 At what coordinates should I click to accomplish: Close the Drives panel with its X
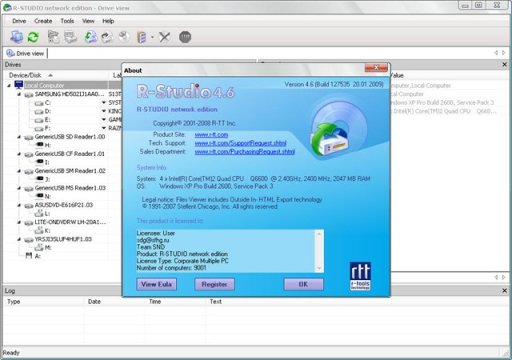point(504,64)
